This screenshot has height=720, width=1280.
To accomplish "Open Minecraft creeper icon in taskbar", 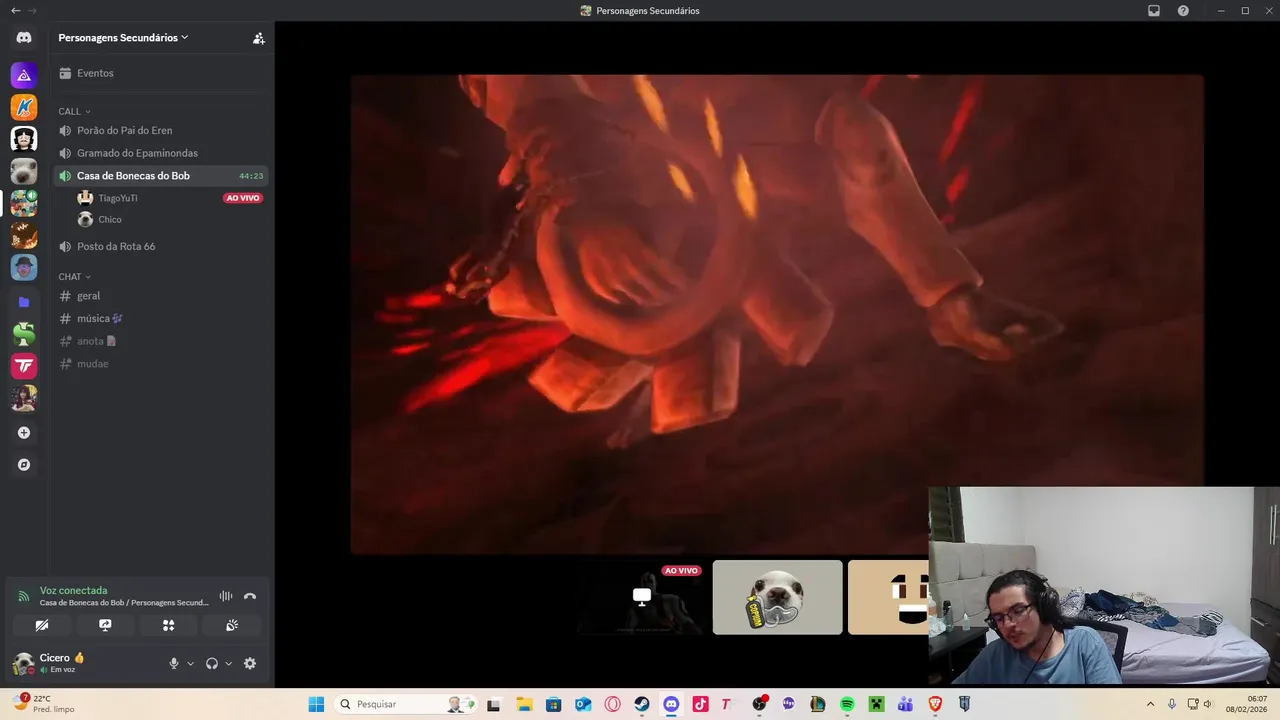I will tap(876, 704).
